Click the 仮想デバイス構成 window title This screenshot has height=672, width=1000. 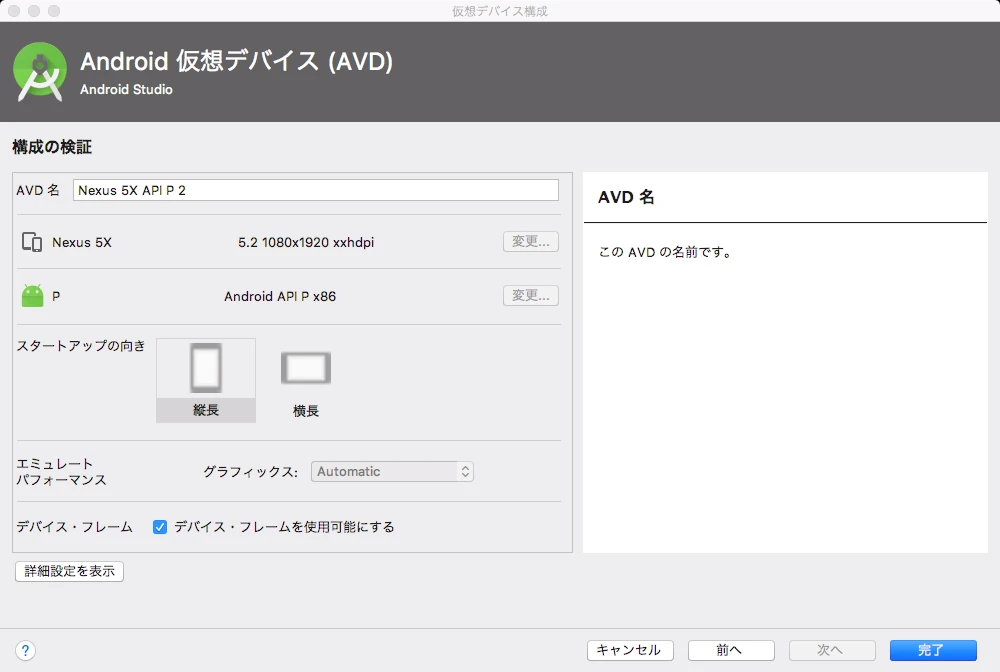click(x=499, y=11)
